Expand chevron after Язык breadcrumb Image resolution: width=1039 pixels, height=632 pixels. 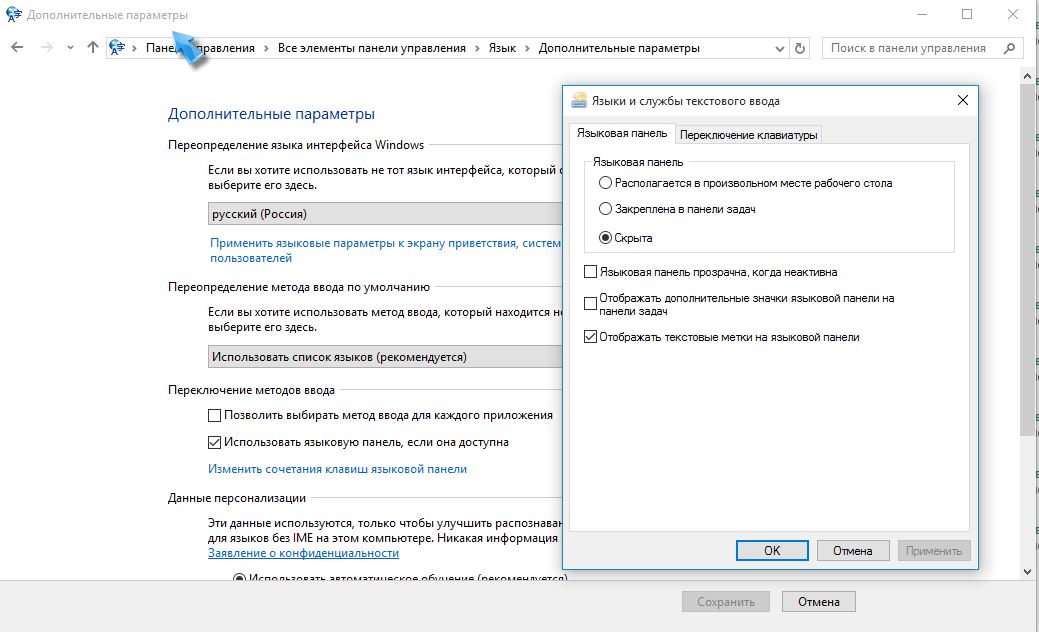point(527,48)
